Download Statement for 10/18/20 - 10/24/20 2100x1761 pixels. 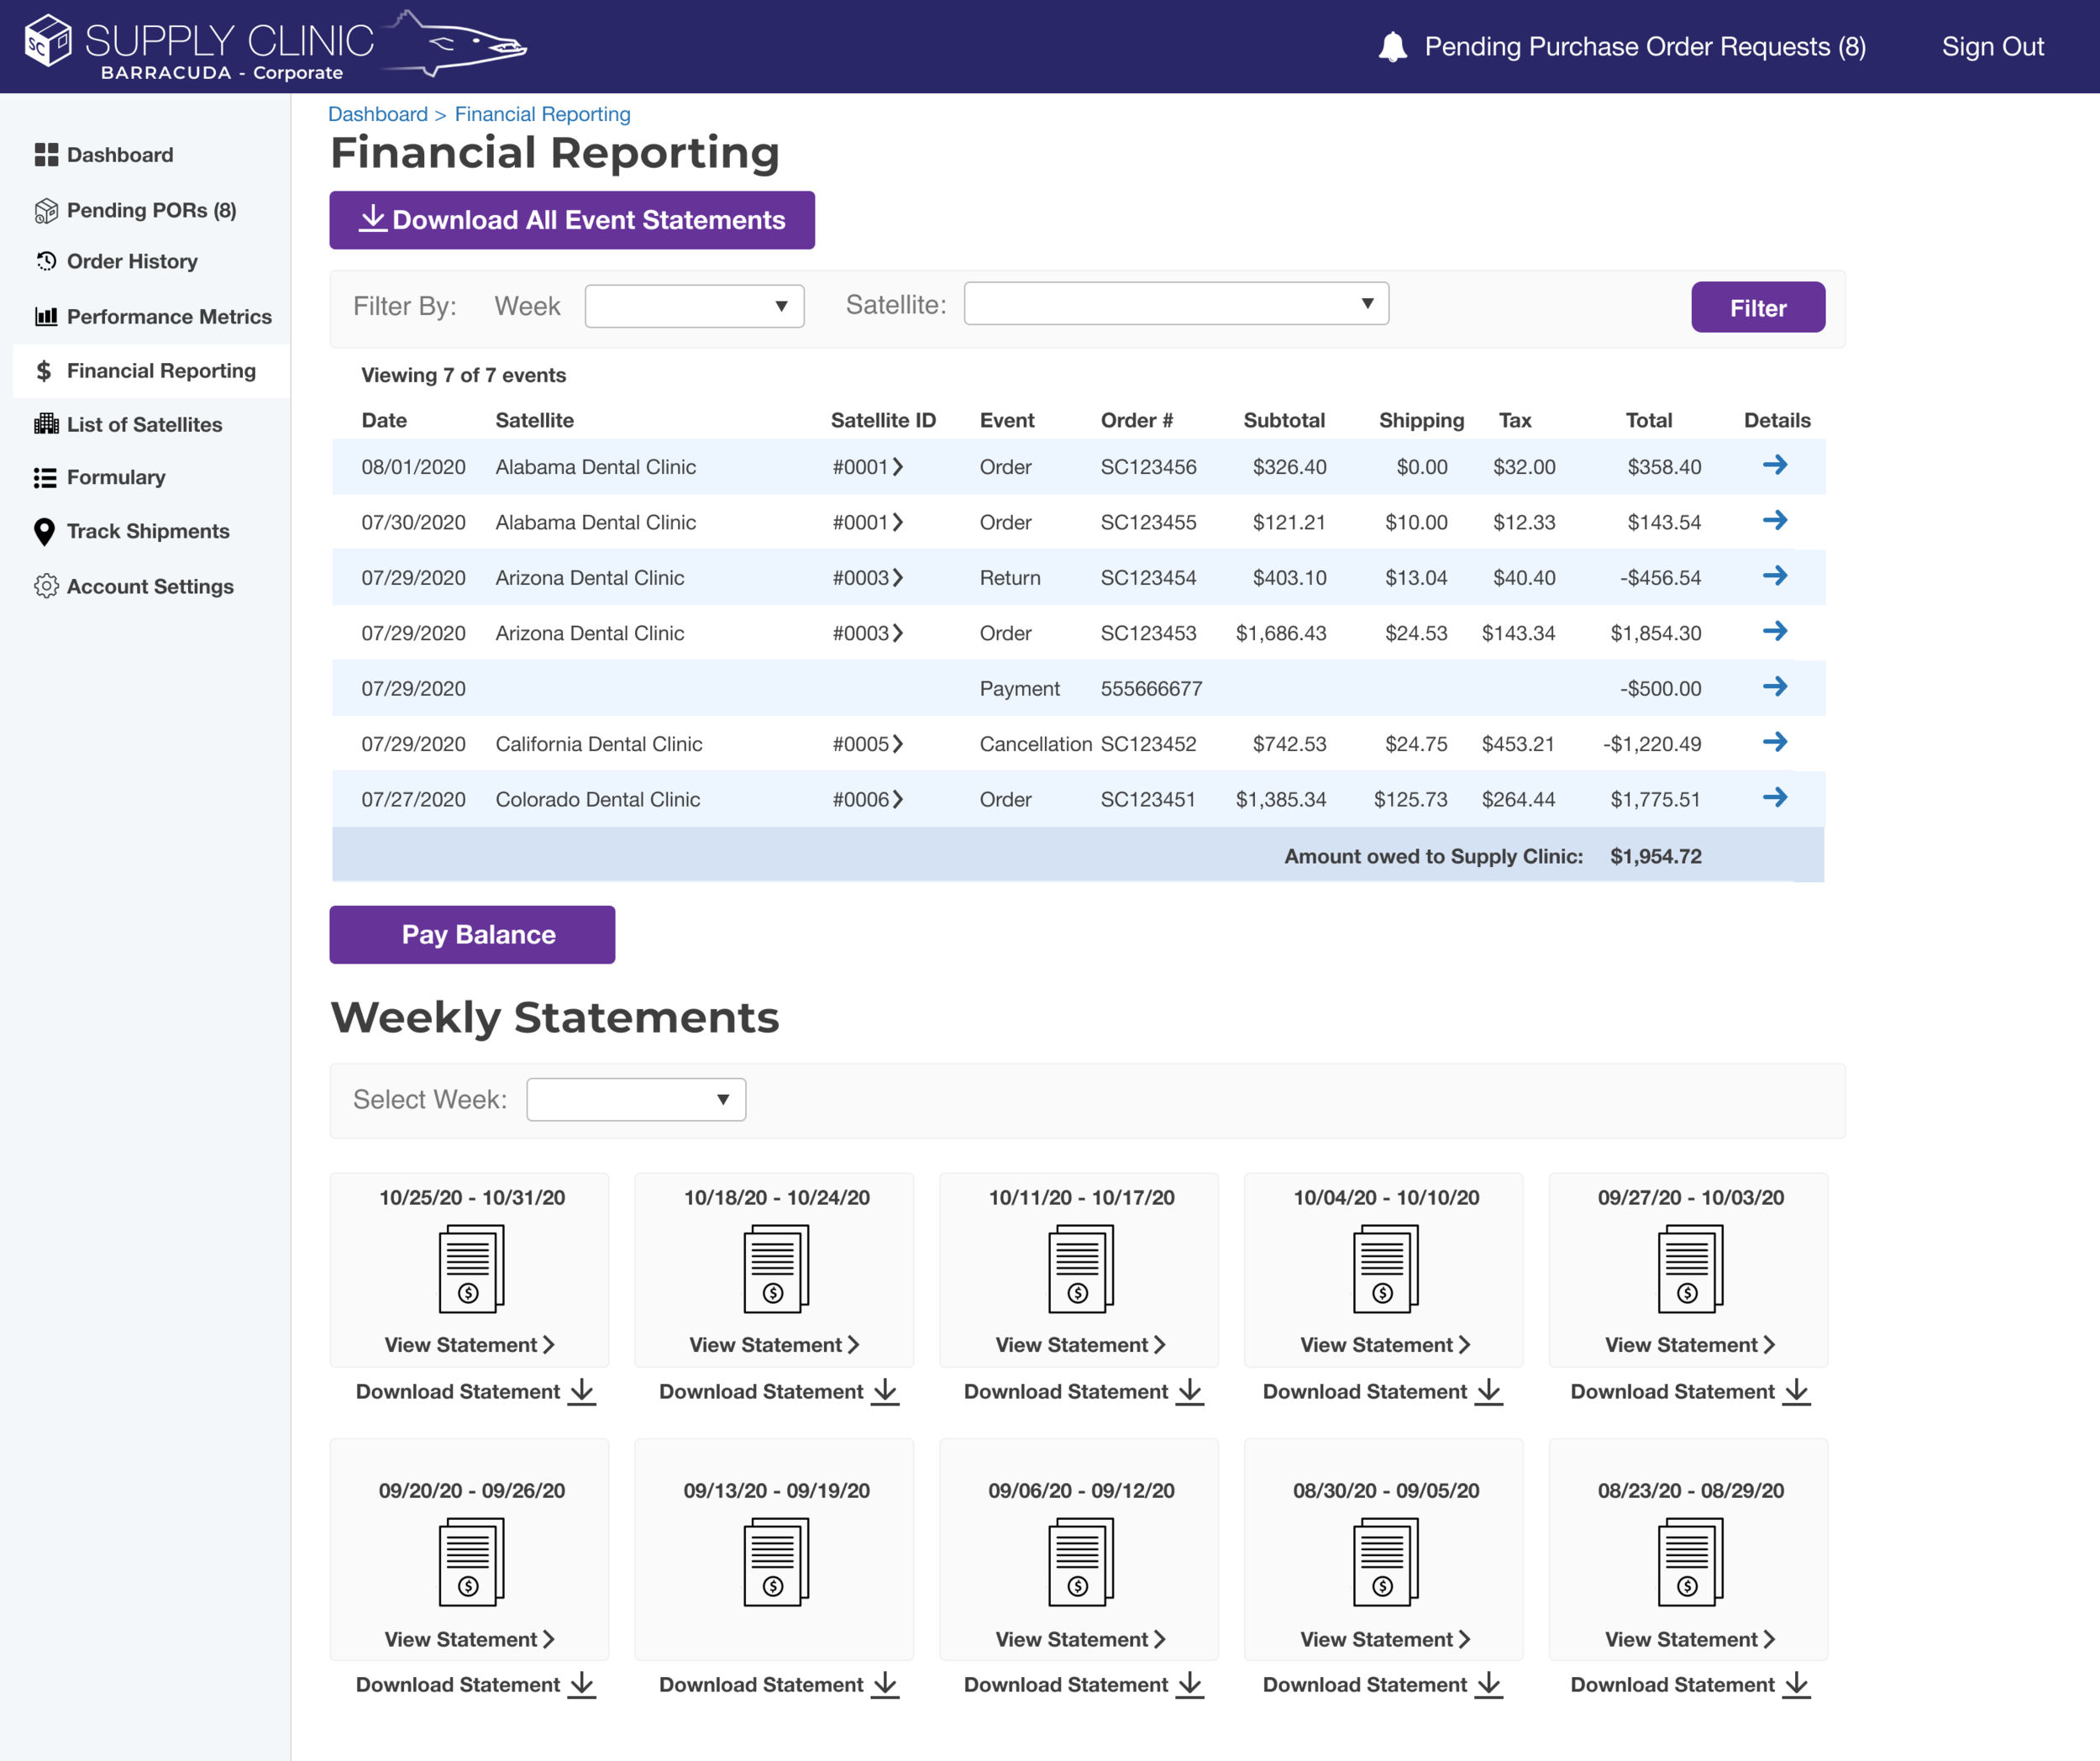click(x=779, y=1392)
